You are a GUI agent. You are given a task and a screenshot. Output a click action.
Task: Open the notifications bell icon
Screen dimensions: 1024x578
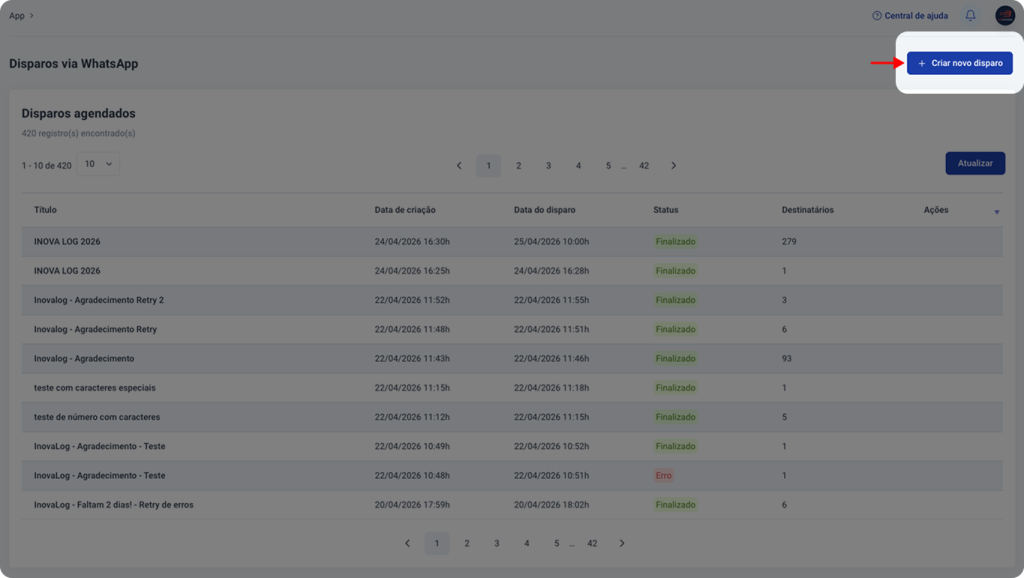click(x=970, y=15)
